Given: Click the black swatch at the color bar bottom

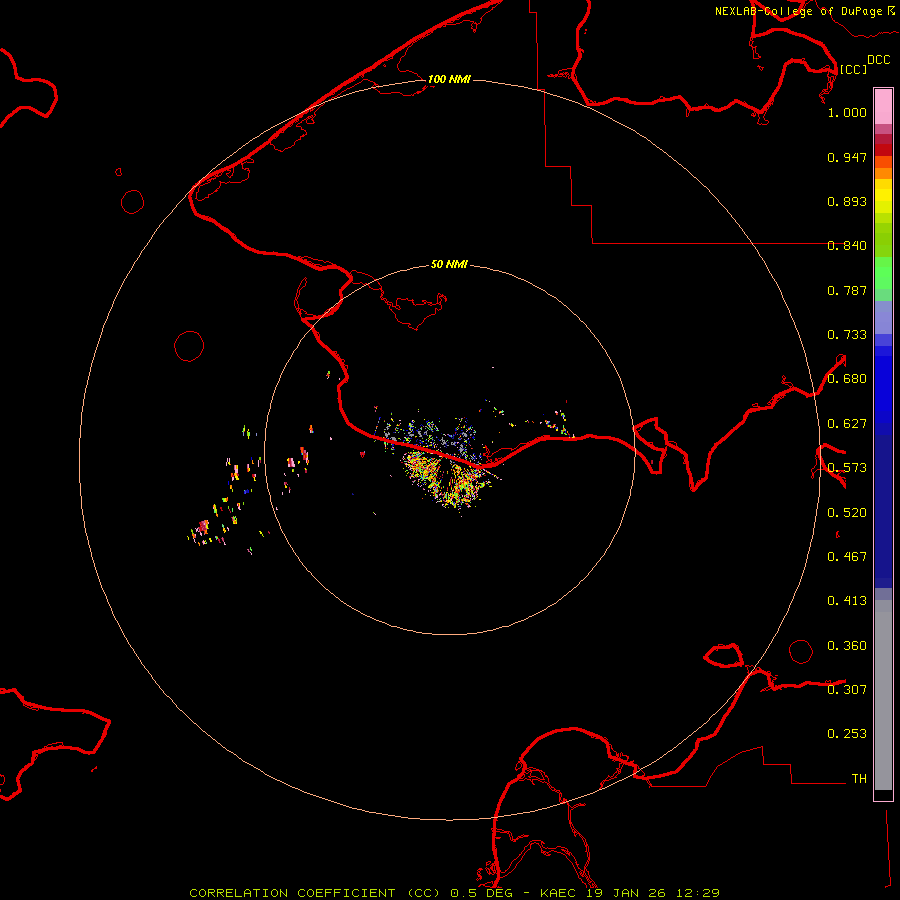Looking at the screenshot, I should pyautogui.click(x=883, y=795).
